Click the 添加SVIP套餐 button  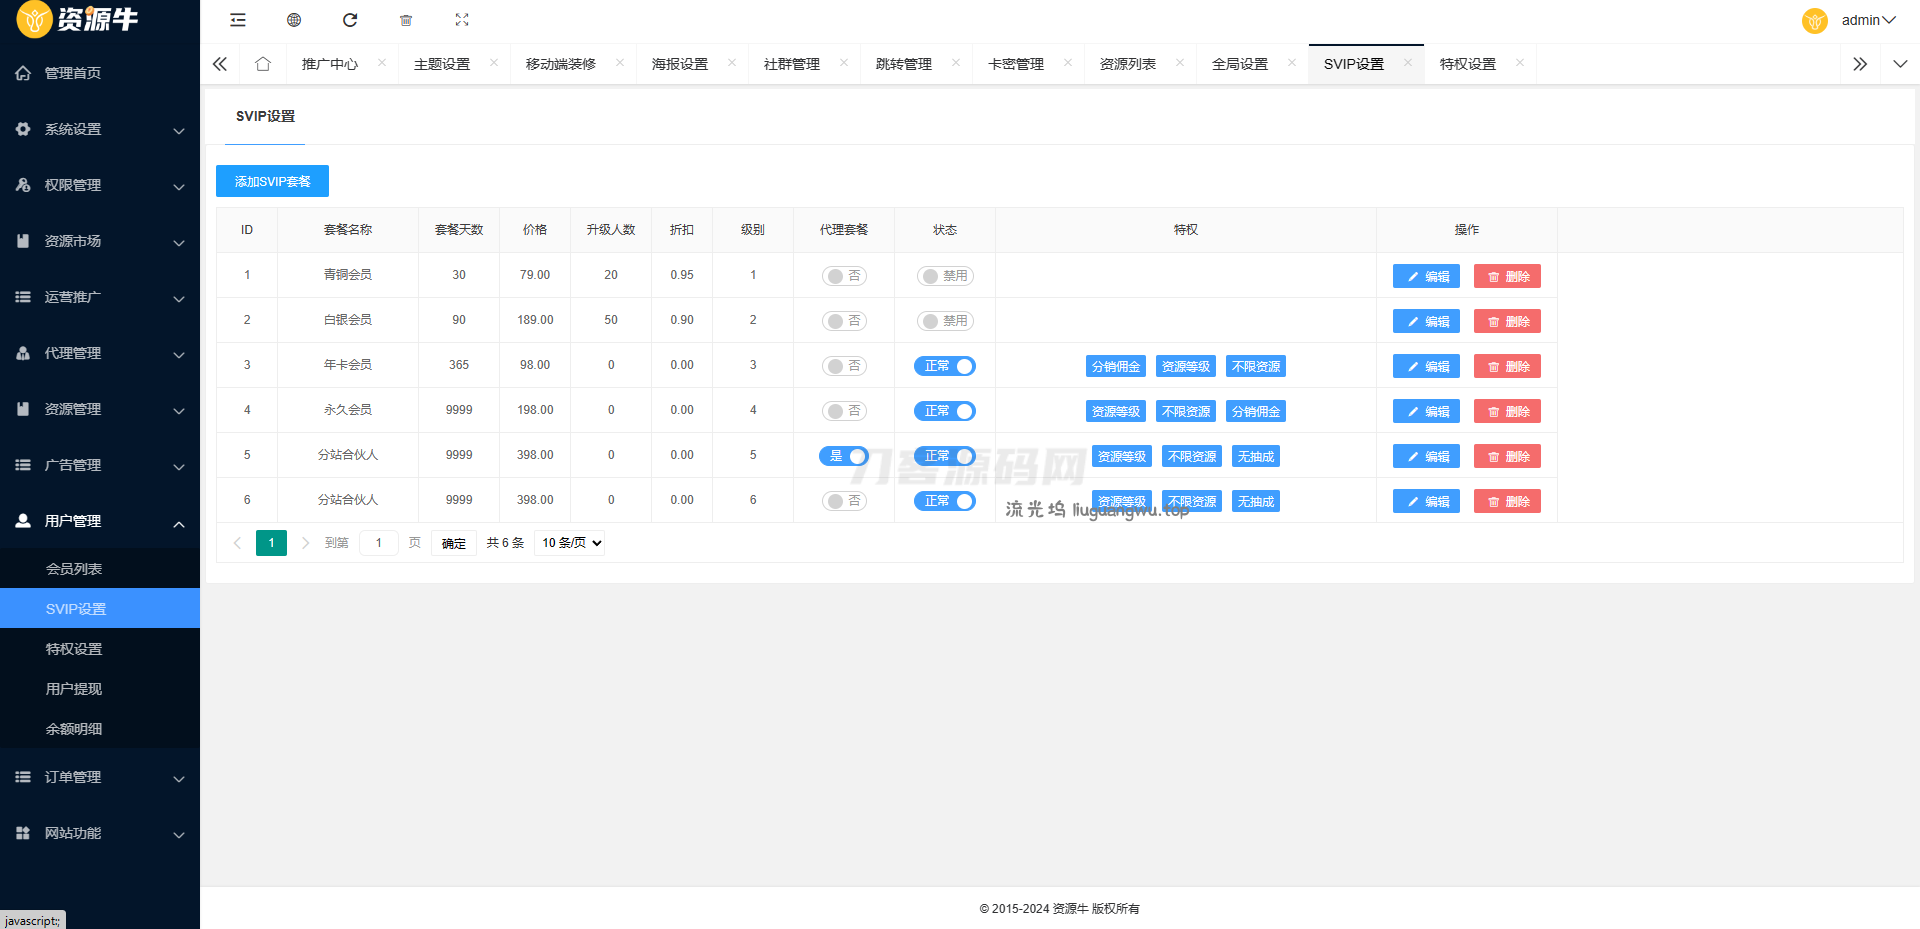272,181
